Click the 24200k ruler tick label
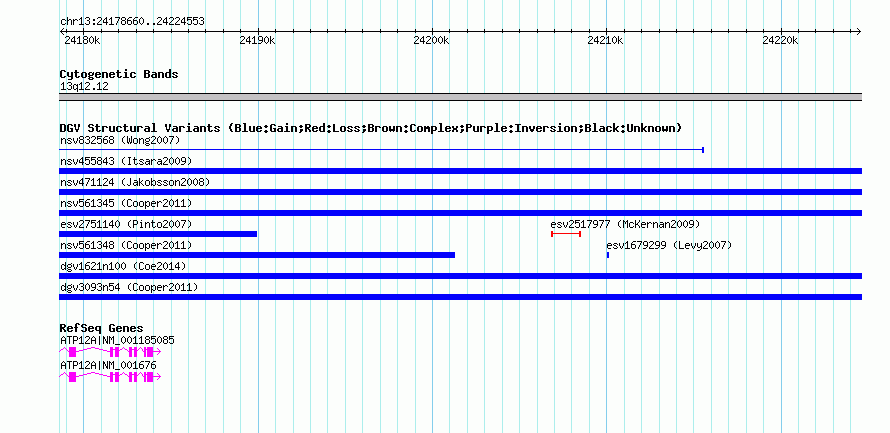This screenshot has height=433, width=890. pos(431,40)
